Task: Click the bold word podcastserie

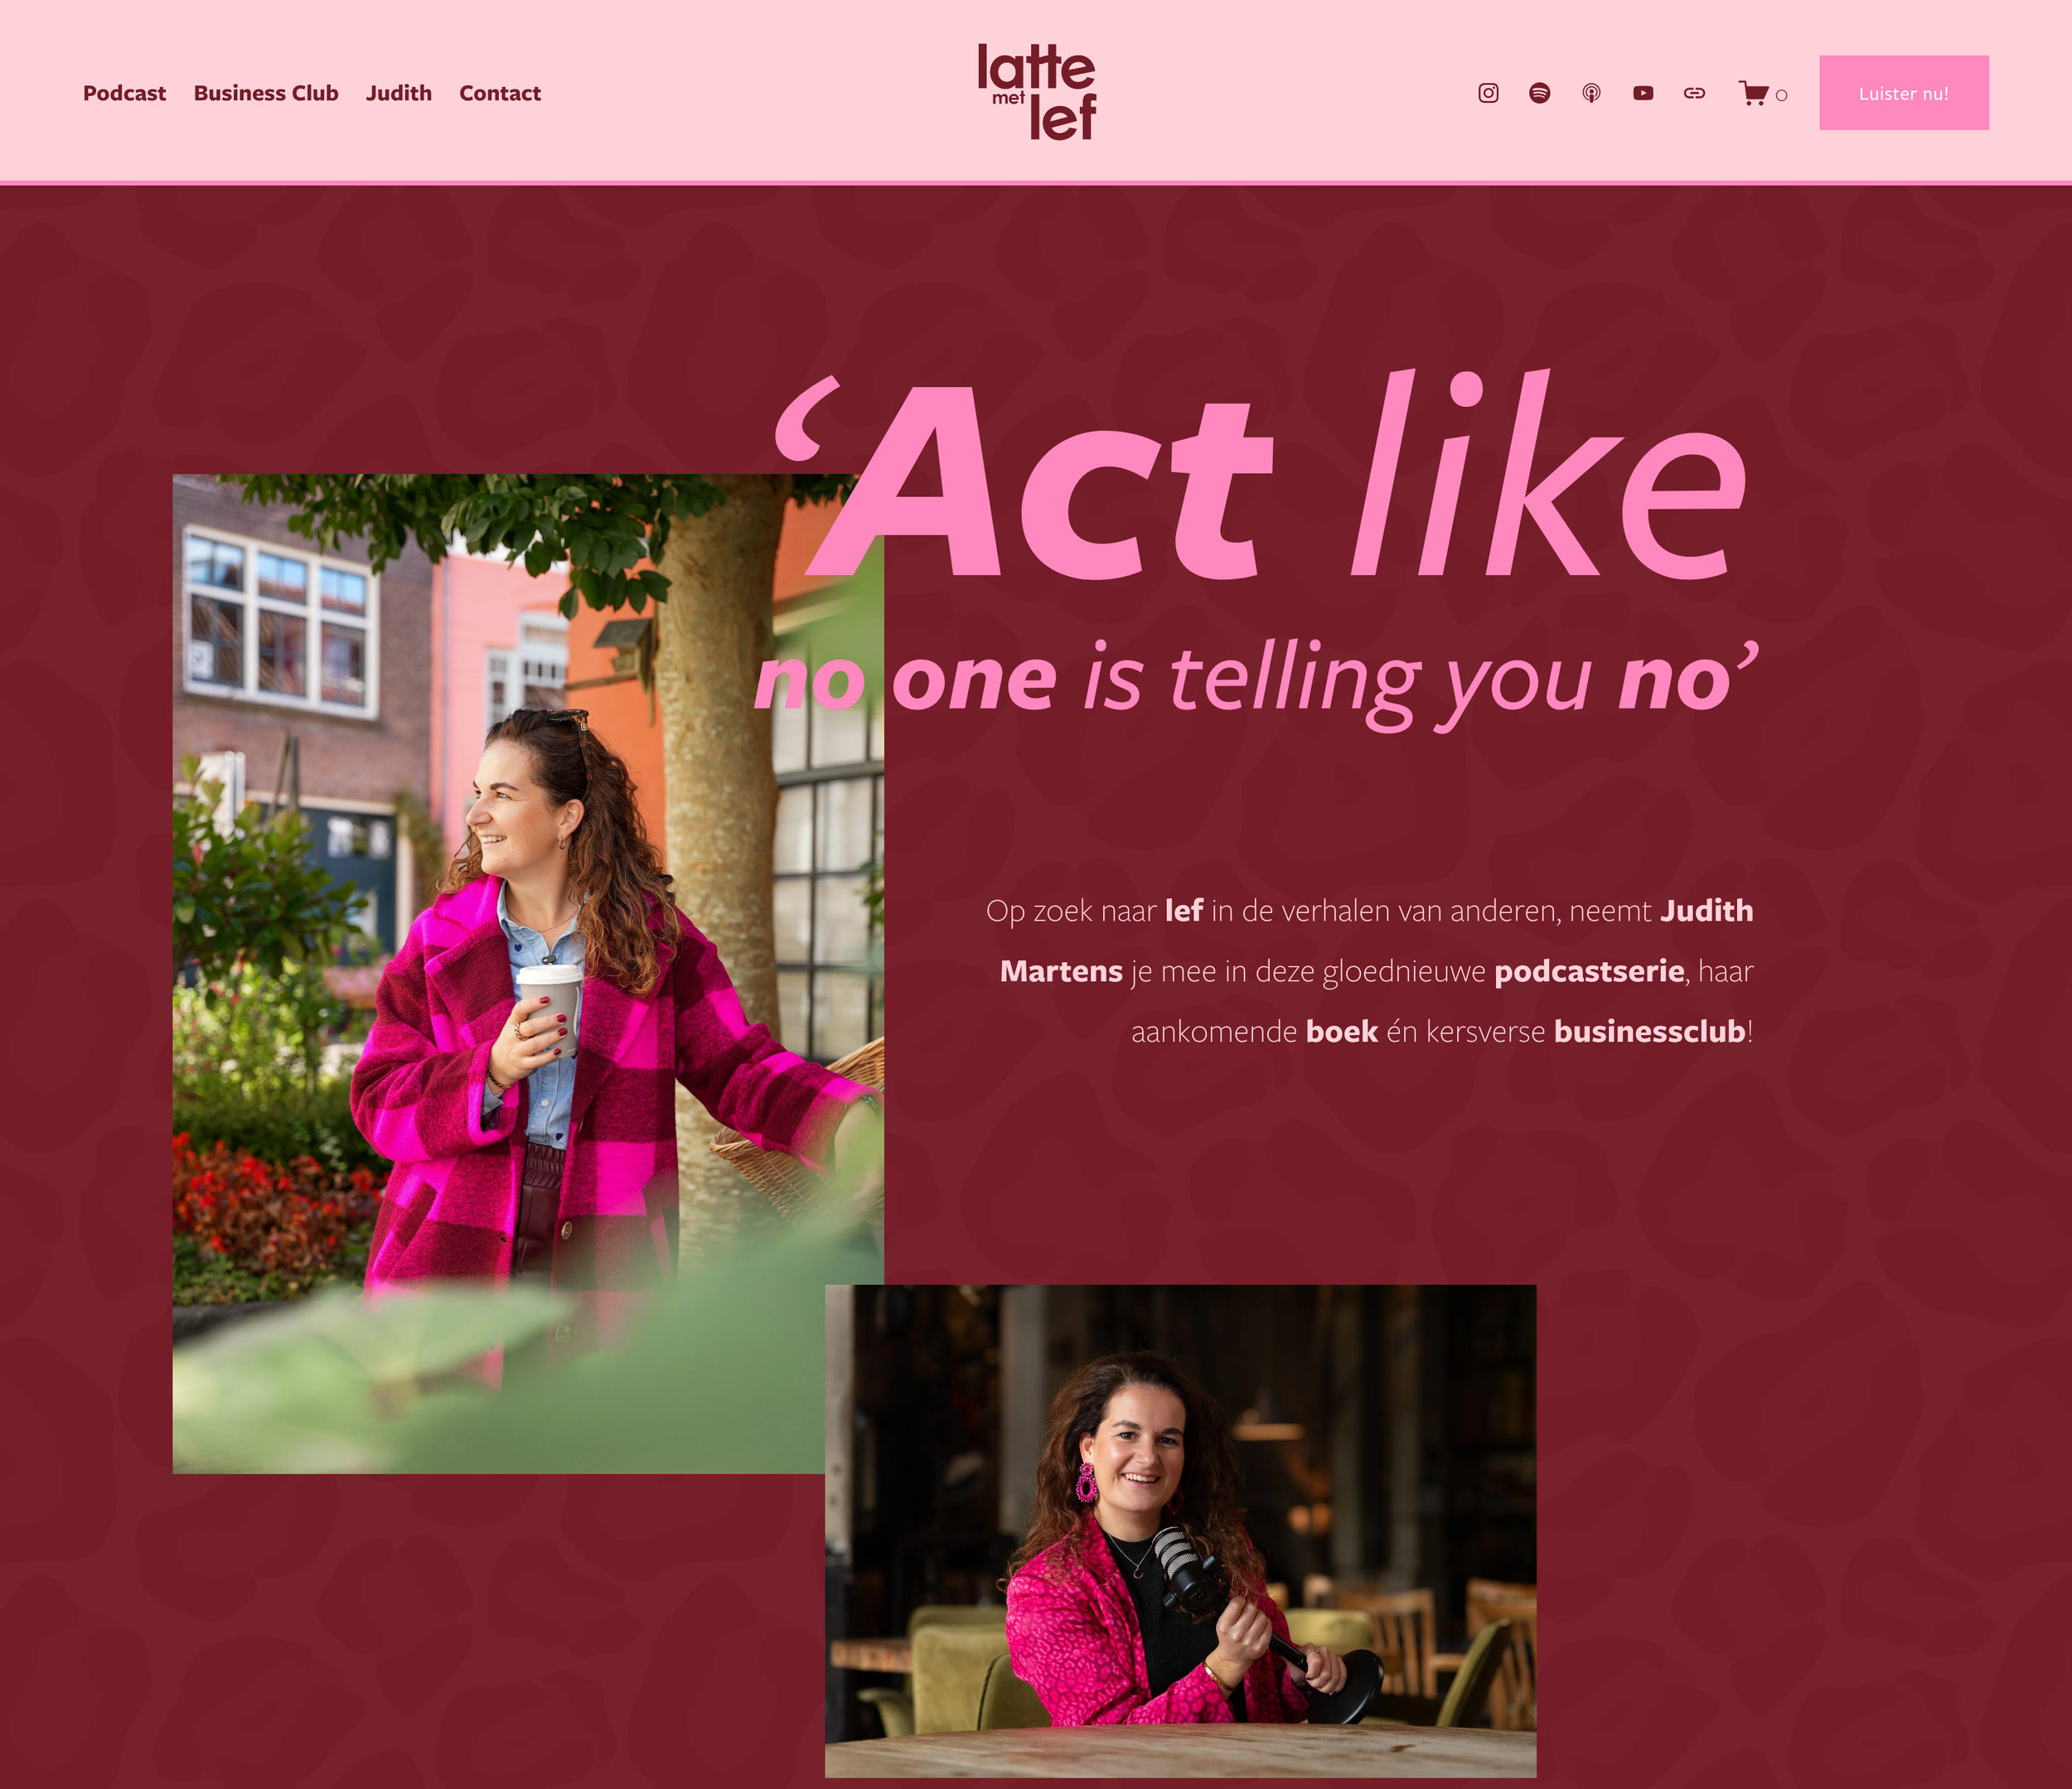Action: tap(1589, 971)
